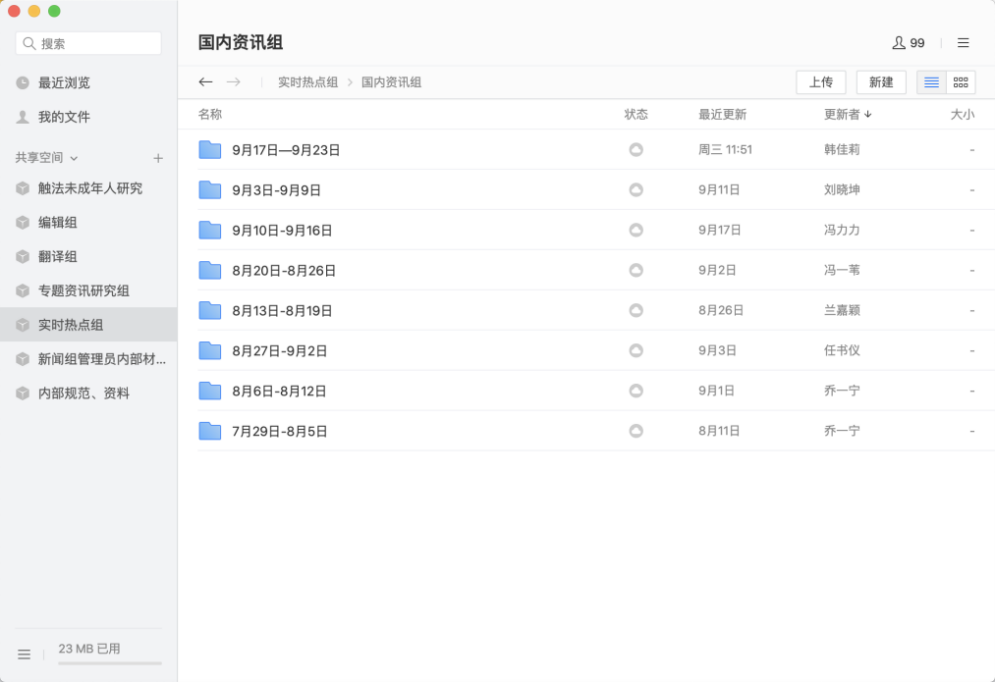Click the back navigation arrow
The height and width of the screenshot is (682, 995).
tap(206, 82)
